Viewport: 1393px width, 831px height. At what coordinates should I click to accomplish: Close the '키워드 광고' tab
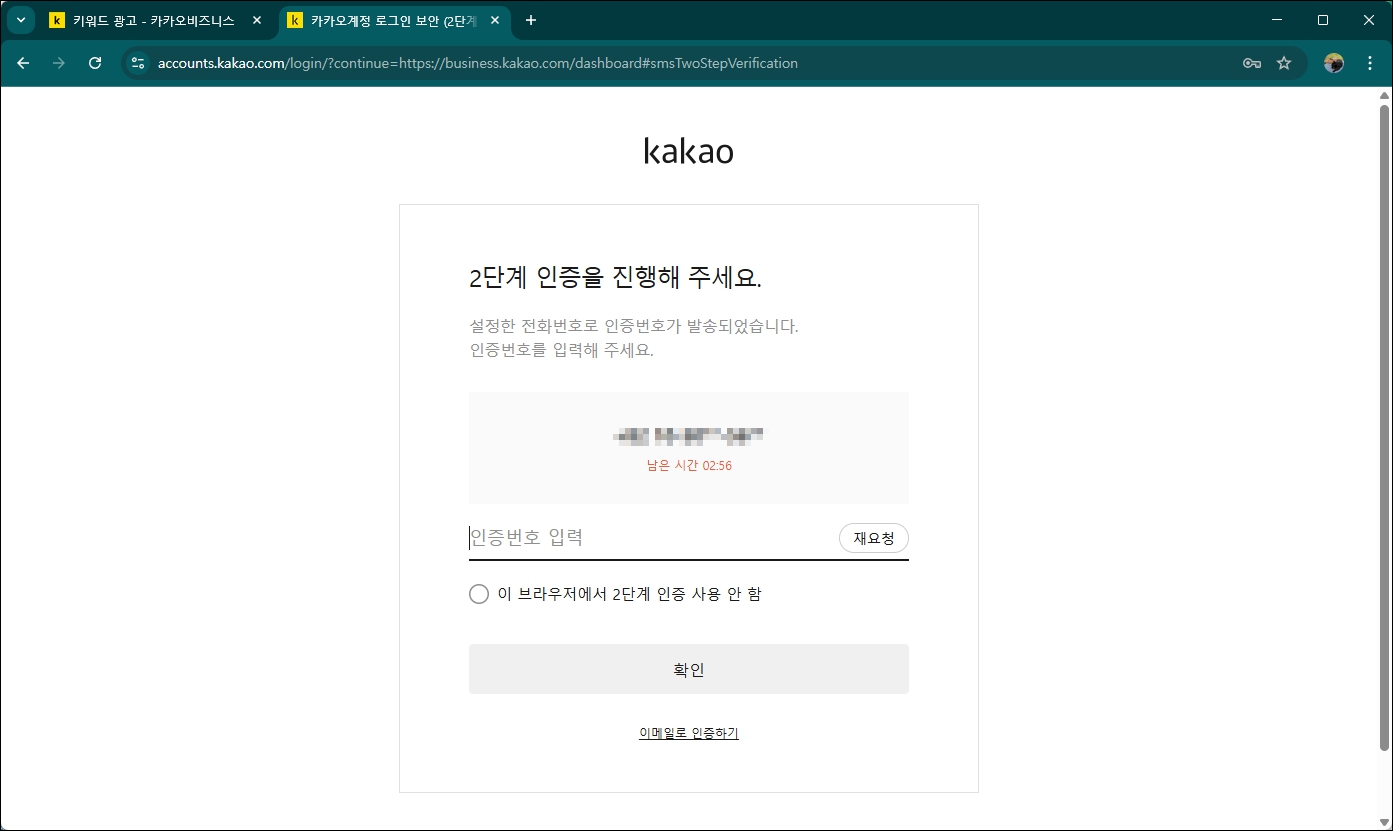click(x=258, y=20)
